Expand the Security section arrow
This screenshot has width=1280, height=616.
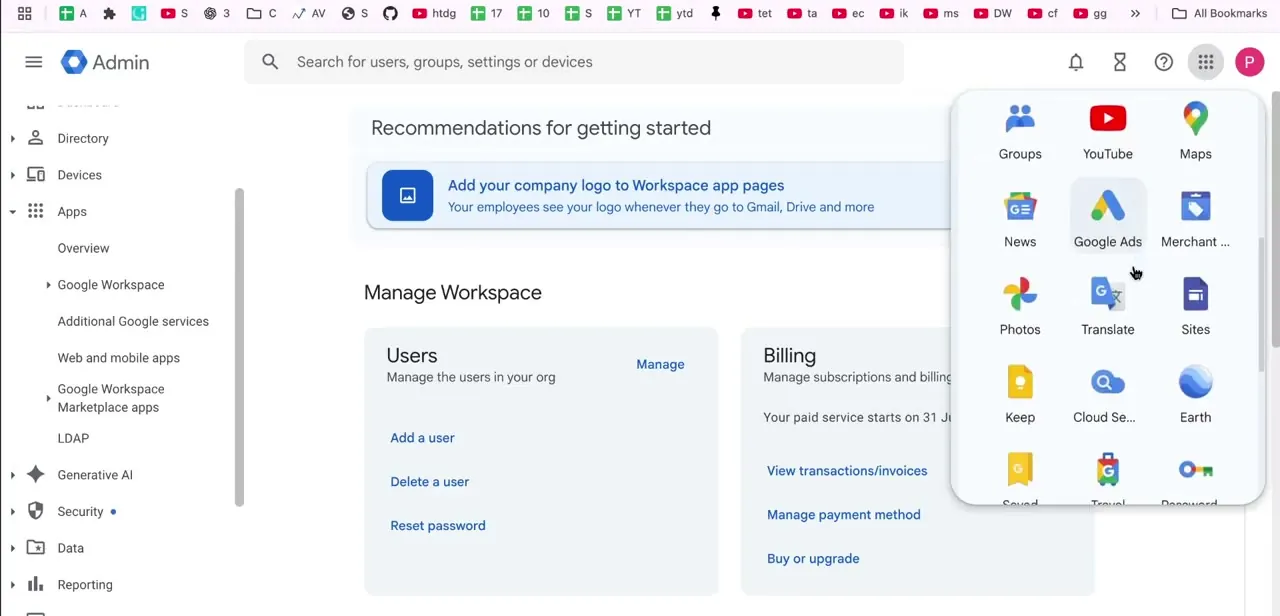click(12, 512)
